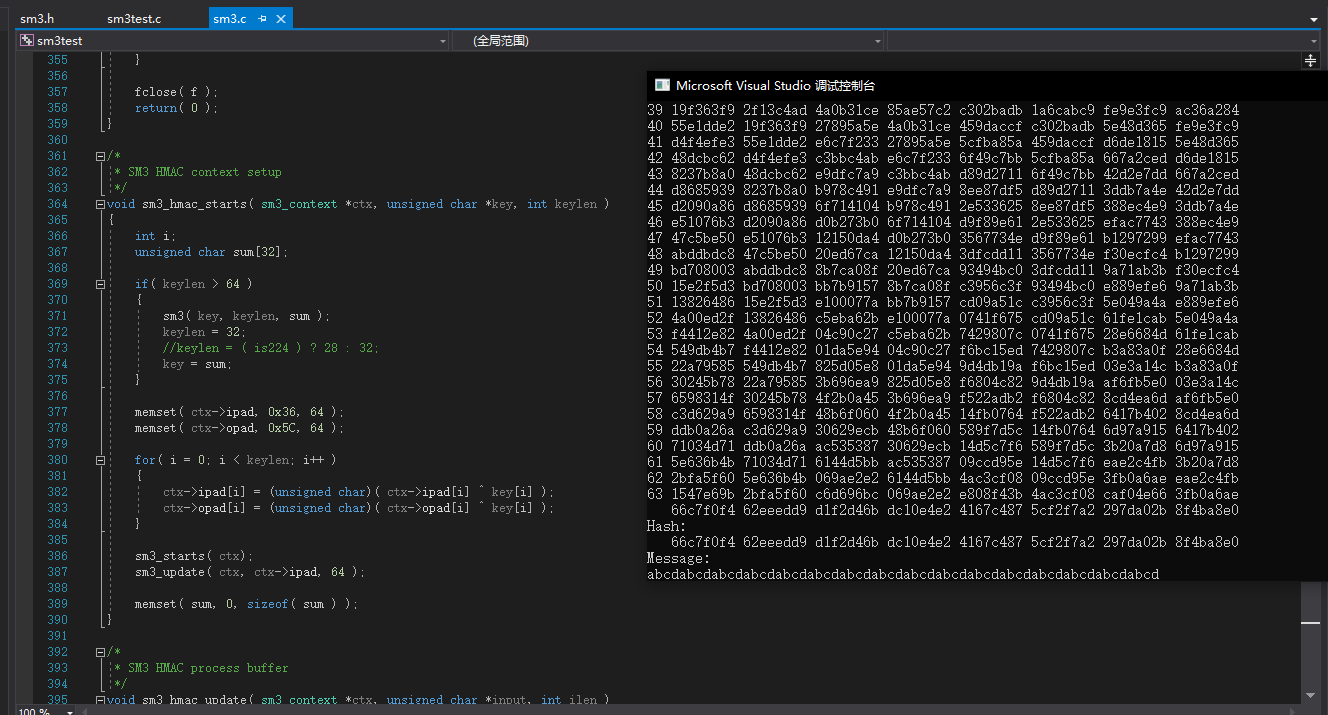The width and height of the screenshot is (1328, 715).
Task: Click the pin icon on sm3.c tab
Action: pyautogui.click(x=262, y=19)
